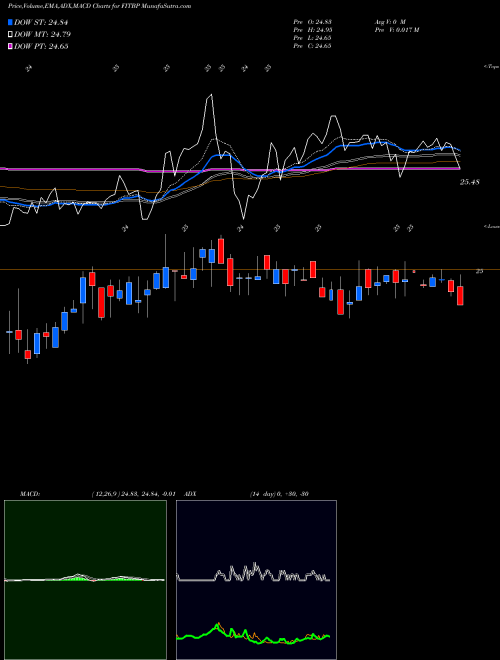500x660 pixels.
Task: Select the 'DOW ST: 24.84' legend label
Action: 41,22
